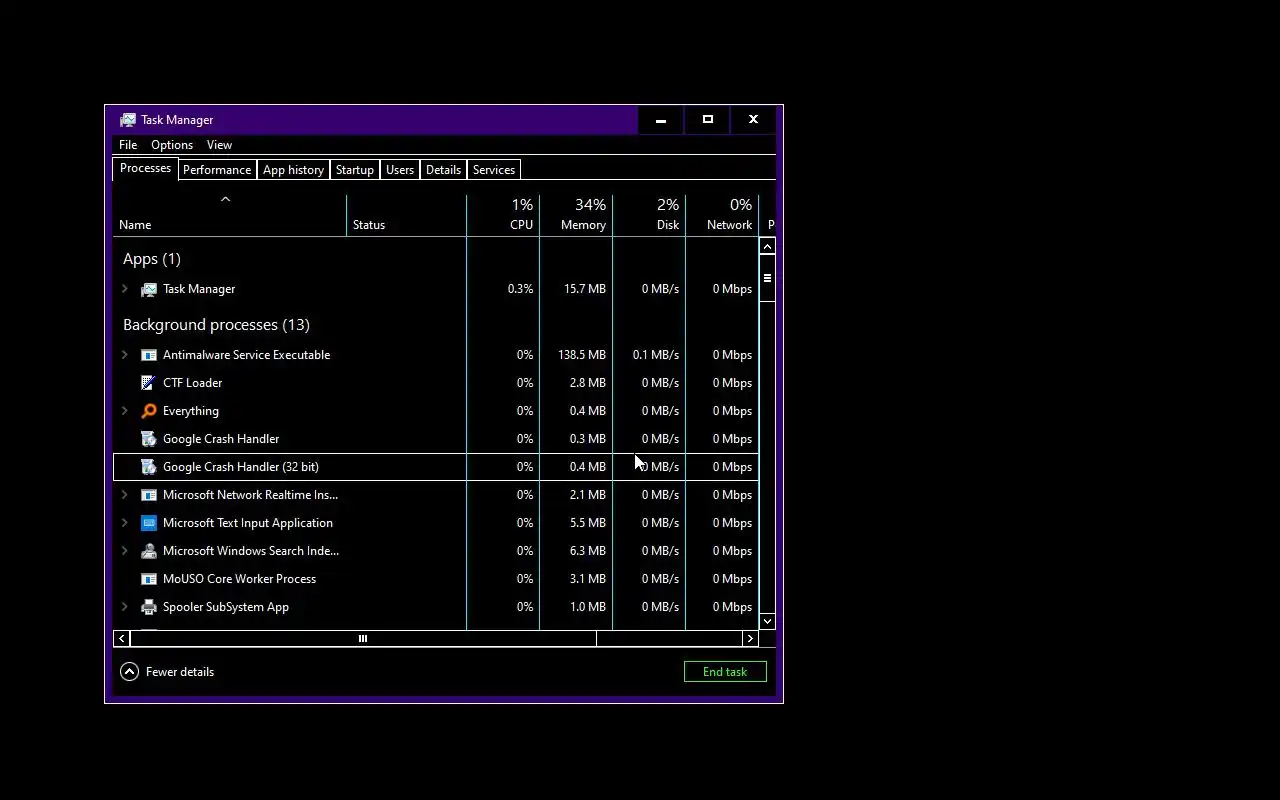1280x800 pixels.
Task: Open the Options menu
Action: point(172,145)
